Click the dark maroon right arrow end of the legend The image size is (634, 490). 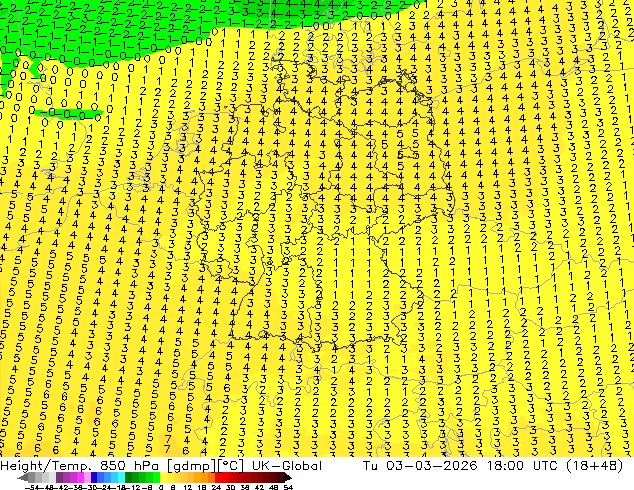[288, 477]
